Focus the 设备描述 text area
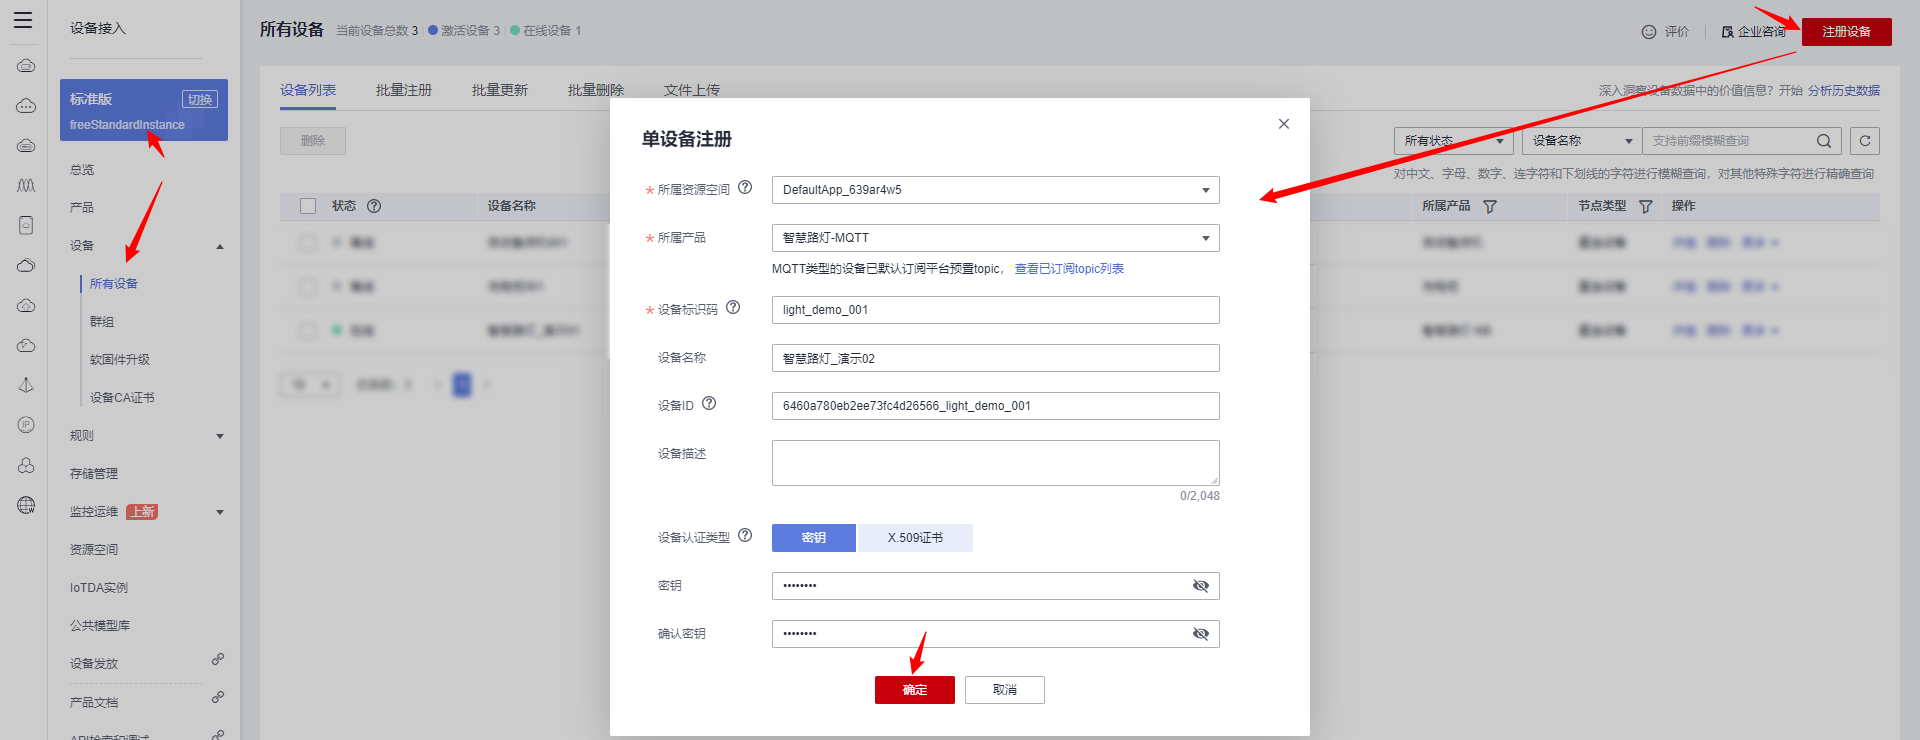The image size is (1920, 740). click(x=996, y=463)
